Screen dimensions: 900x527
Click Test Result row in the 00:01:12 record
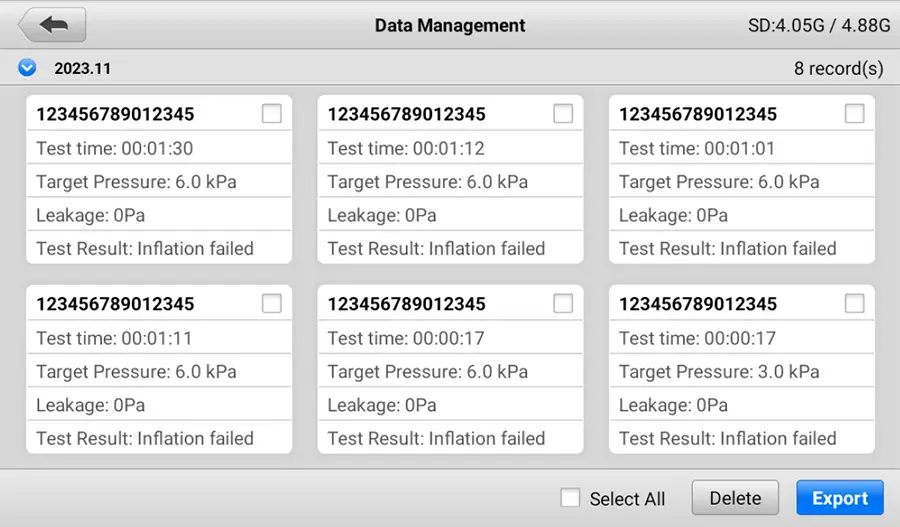[x=451, y=248]
